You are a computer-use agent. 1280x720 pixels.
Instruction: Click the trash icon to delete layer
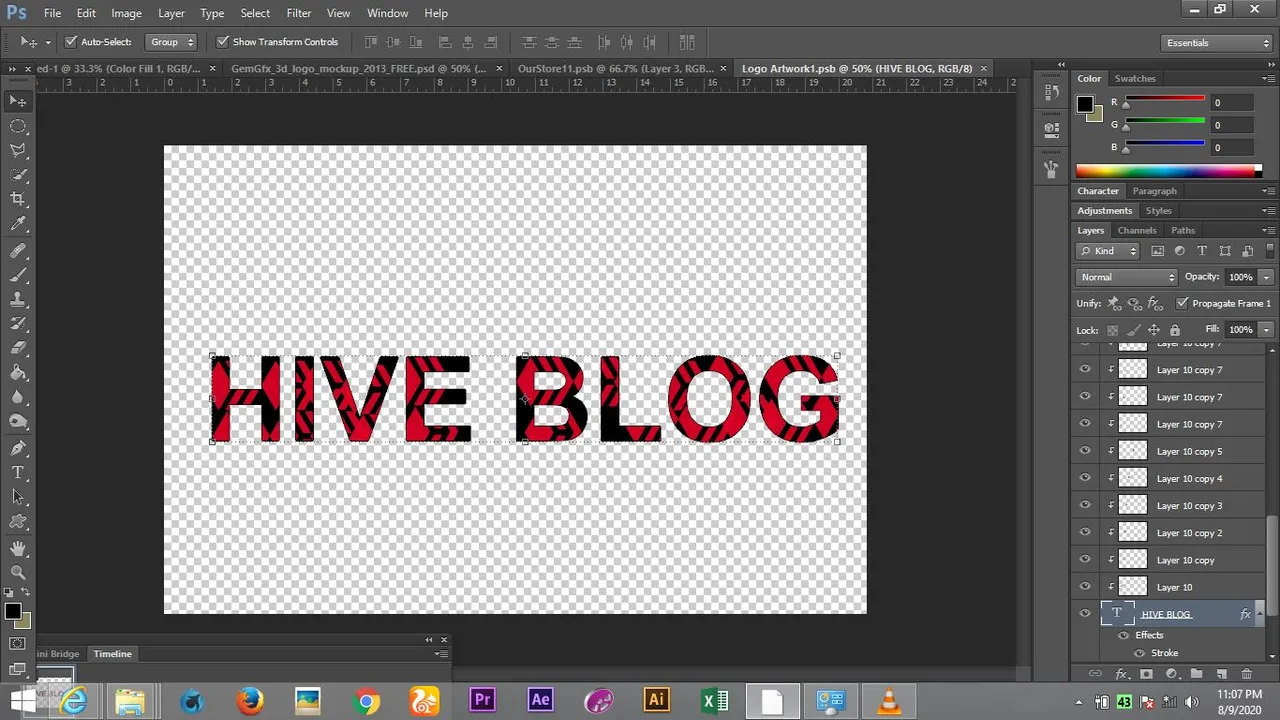(x=1246, y=675)
